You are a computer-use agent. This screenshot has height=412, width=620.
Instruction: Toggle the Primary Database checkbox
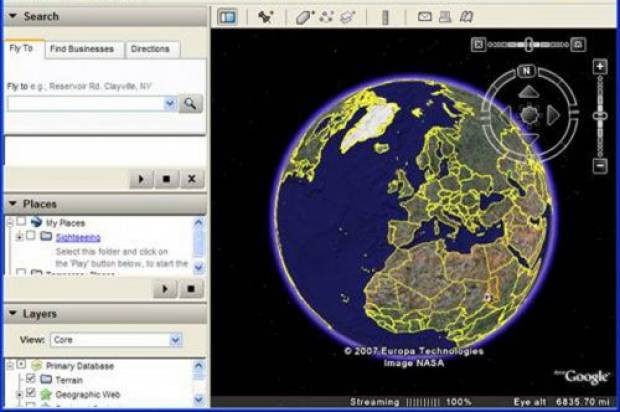click(x=21, y=365)
